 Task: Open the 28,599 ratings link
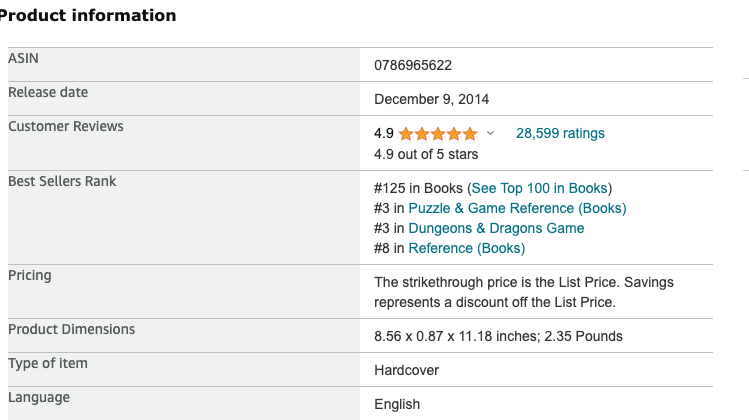tap(560, 133)
